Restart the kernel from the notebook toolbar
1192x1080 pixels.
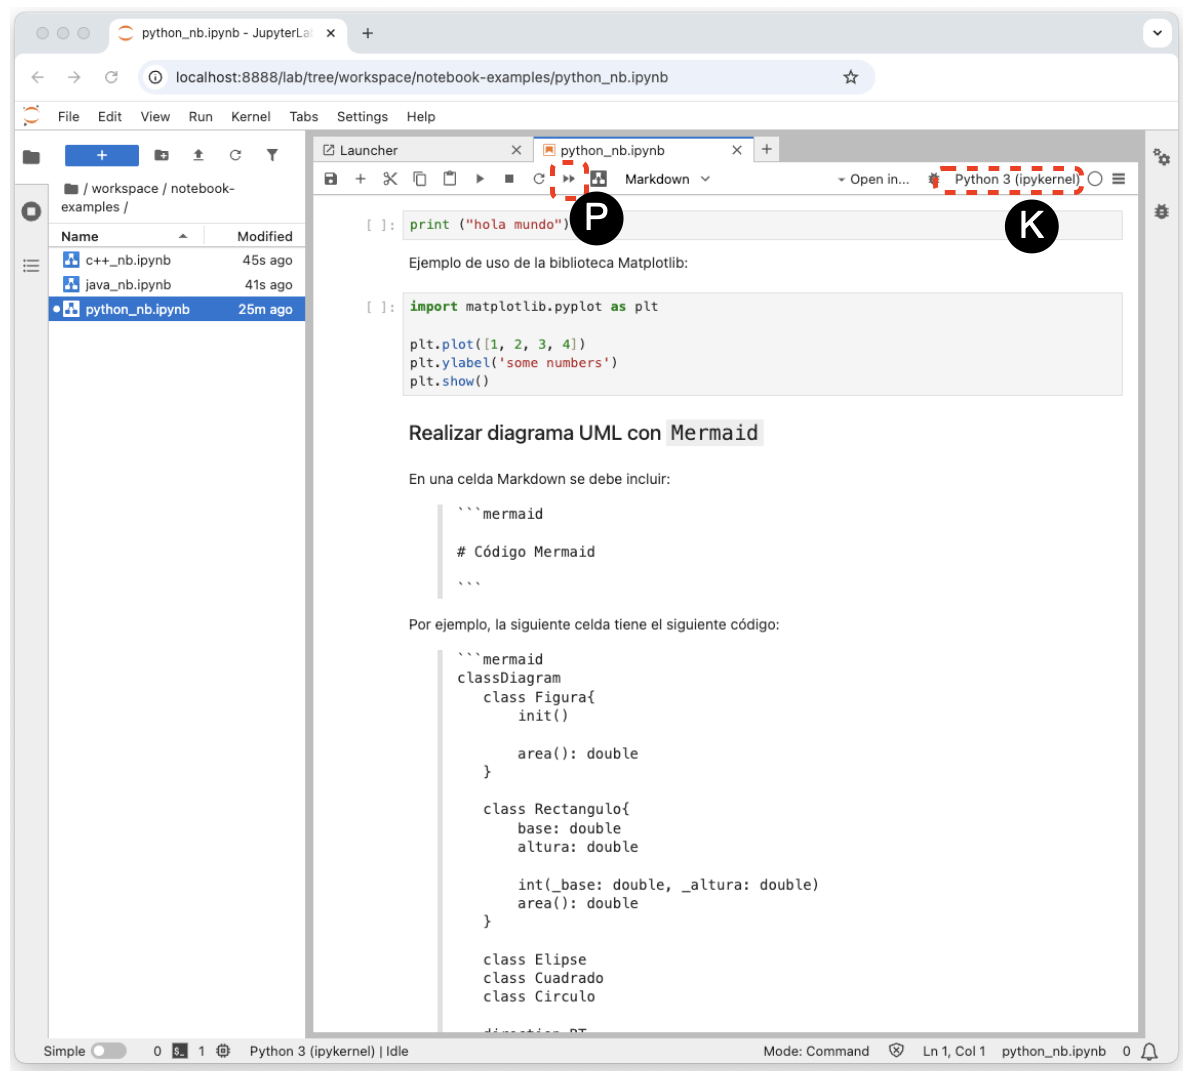pos(539,179)
